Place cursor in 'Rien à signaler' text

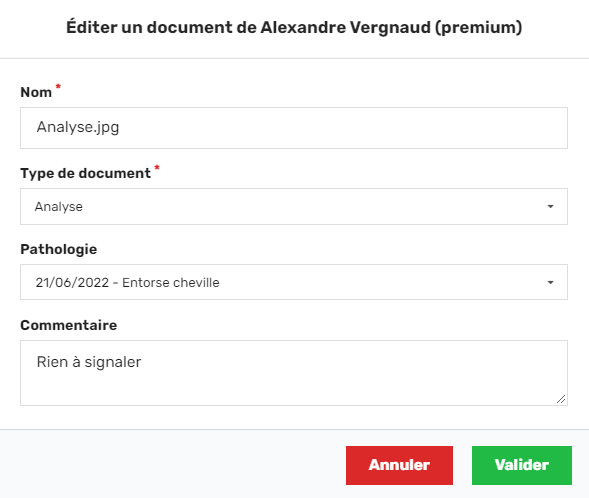pos(89,362)
